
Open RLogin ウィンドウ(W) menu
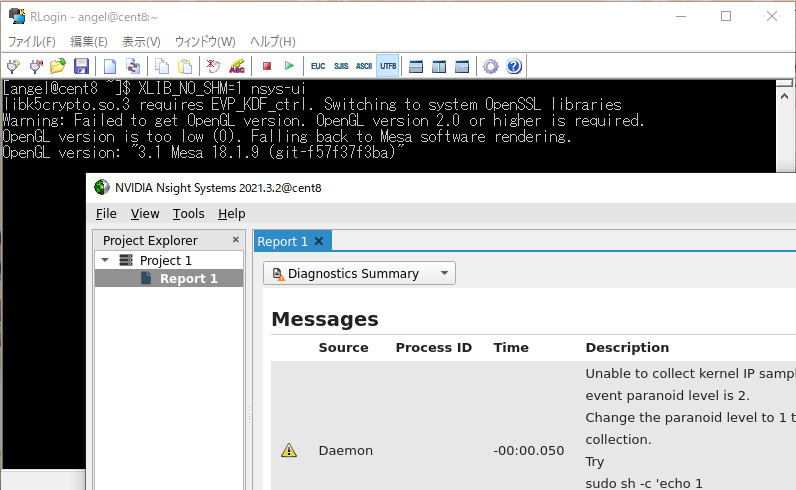tap(205, 42)
